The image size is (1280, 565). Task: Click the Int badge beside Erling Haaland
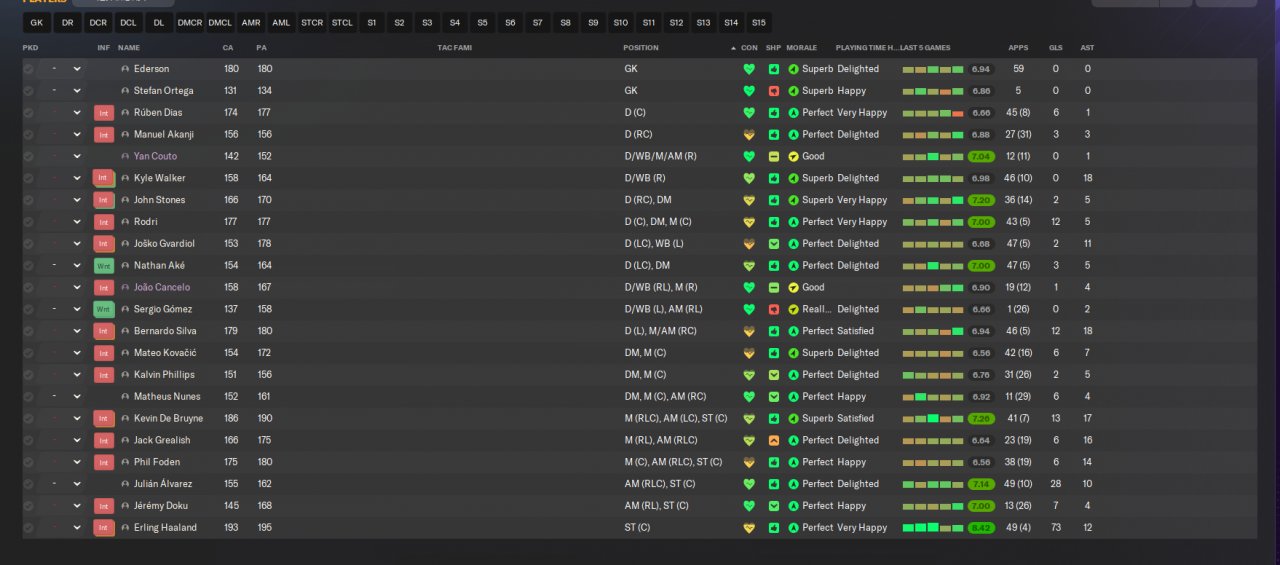coord(104,528)
